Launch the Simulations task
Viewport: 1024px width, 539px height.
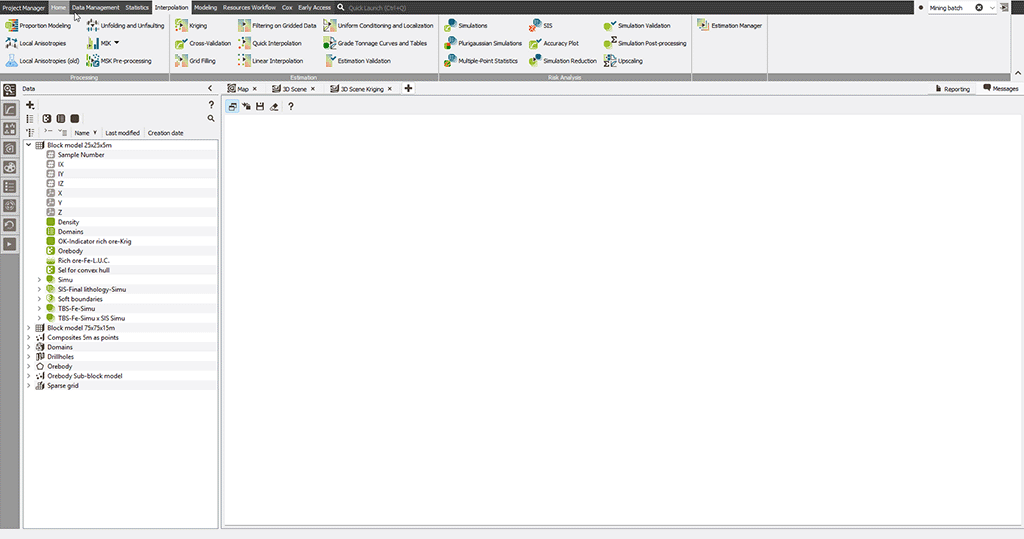[x=466, y=25]
